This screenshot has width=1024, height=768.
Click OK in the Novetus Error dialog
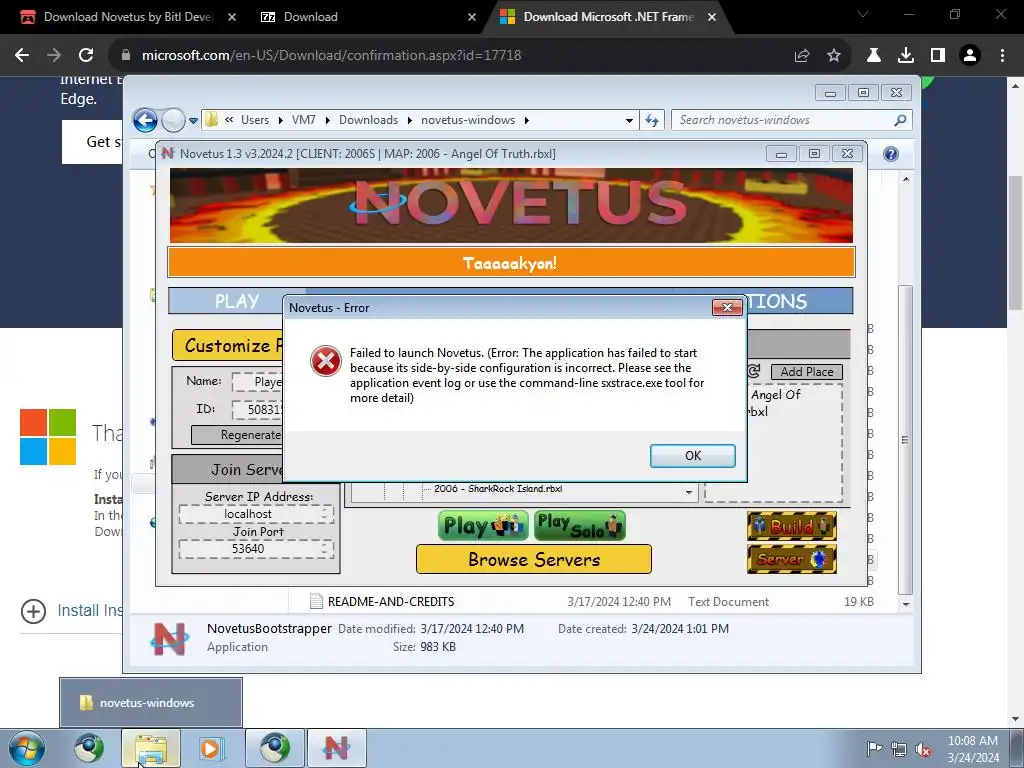pyautogui.click(x=692, y=456)
